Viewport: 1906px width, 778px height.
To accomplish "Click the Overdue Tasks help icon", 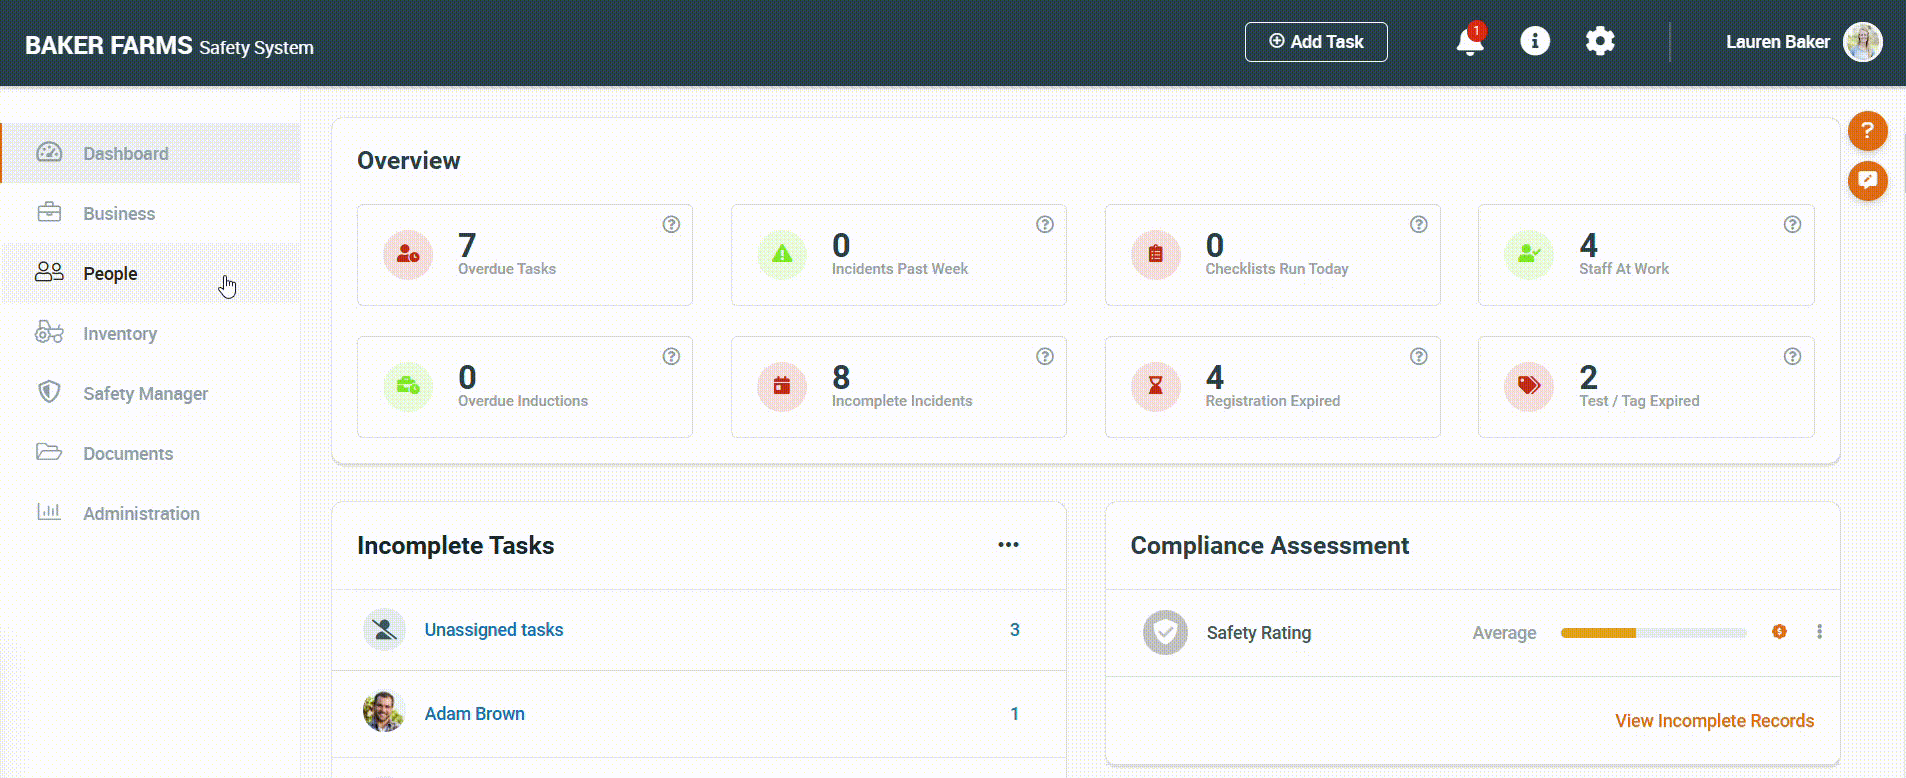I will click(x=671, y=225).
